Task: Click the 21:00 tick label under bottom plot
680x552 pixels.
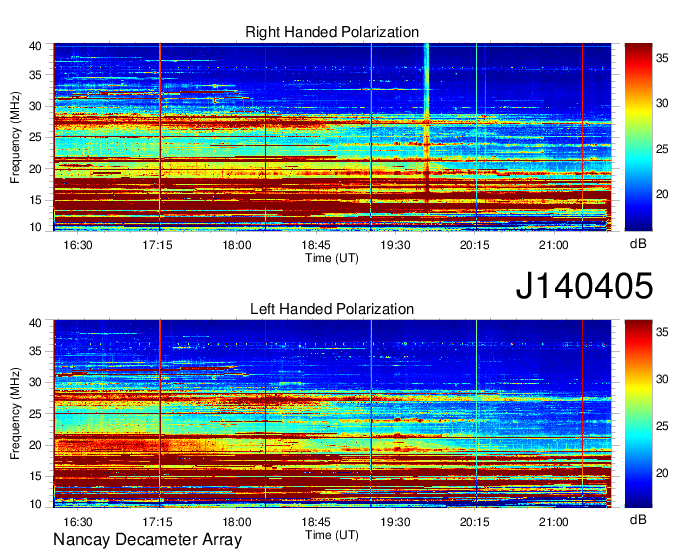Action: (554, 522)
